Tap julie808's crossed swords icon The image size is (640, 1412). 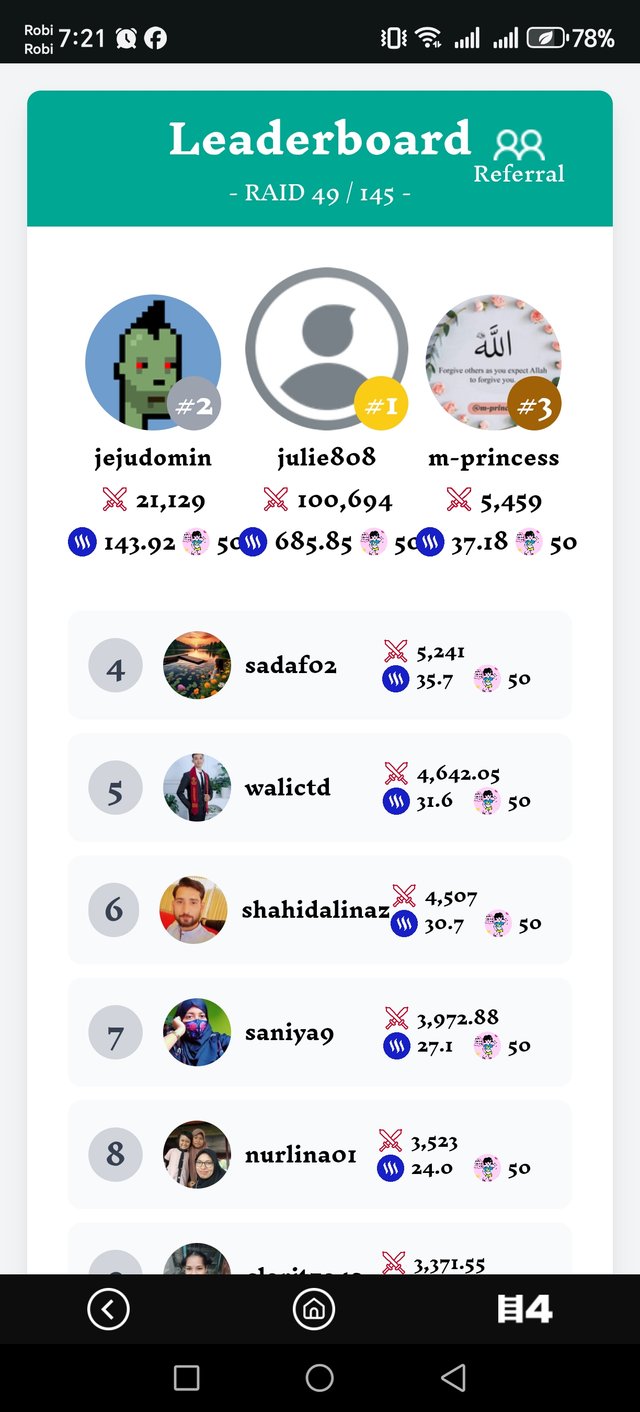[276, 499]
